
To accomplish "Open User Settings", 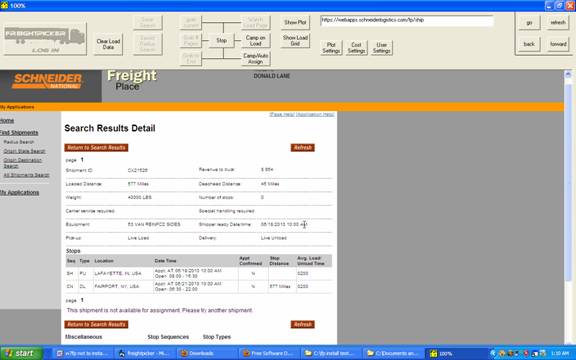I will tap(381, 48).
